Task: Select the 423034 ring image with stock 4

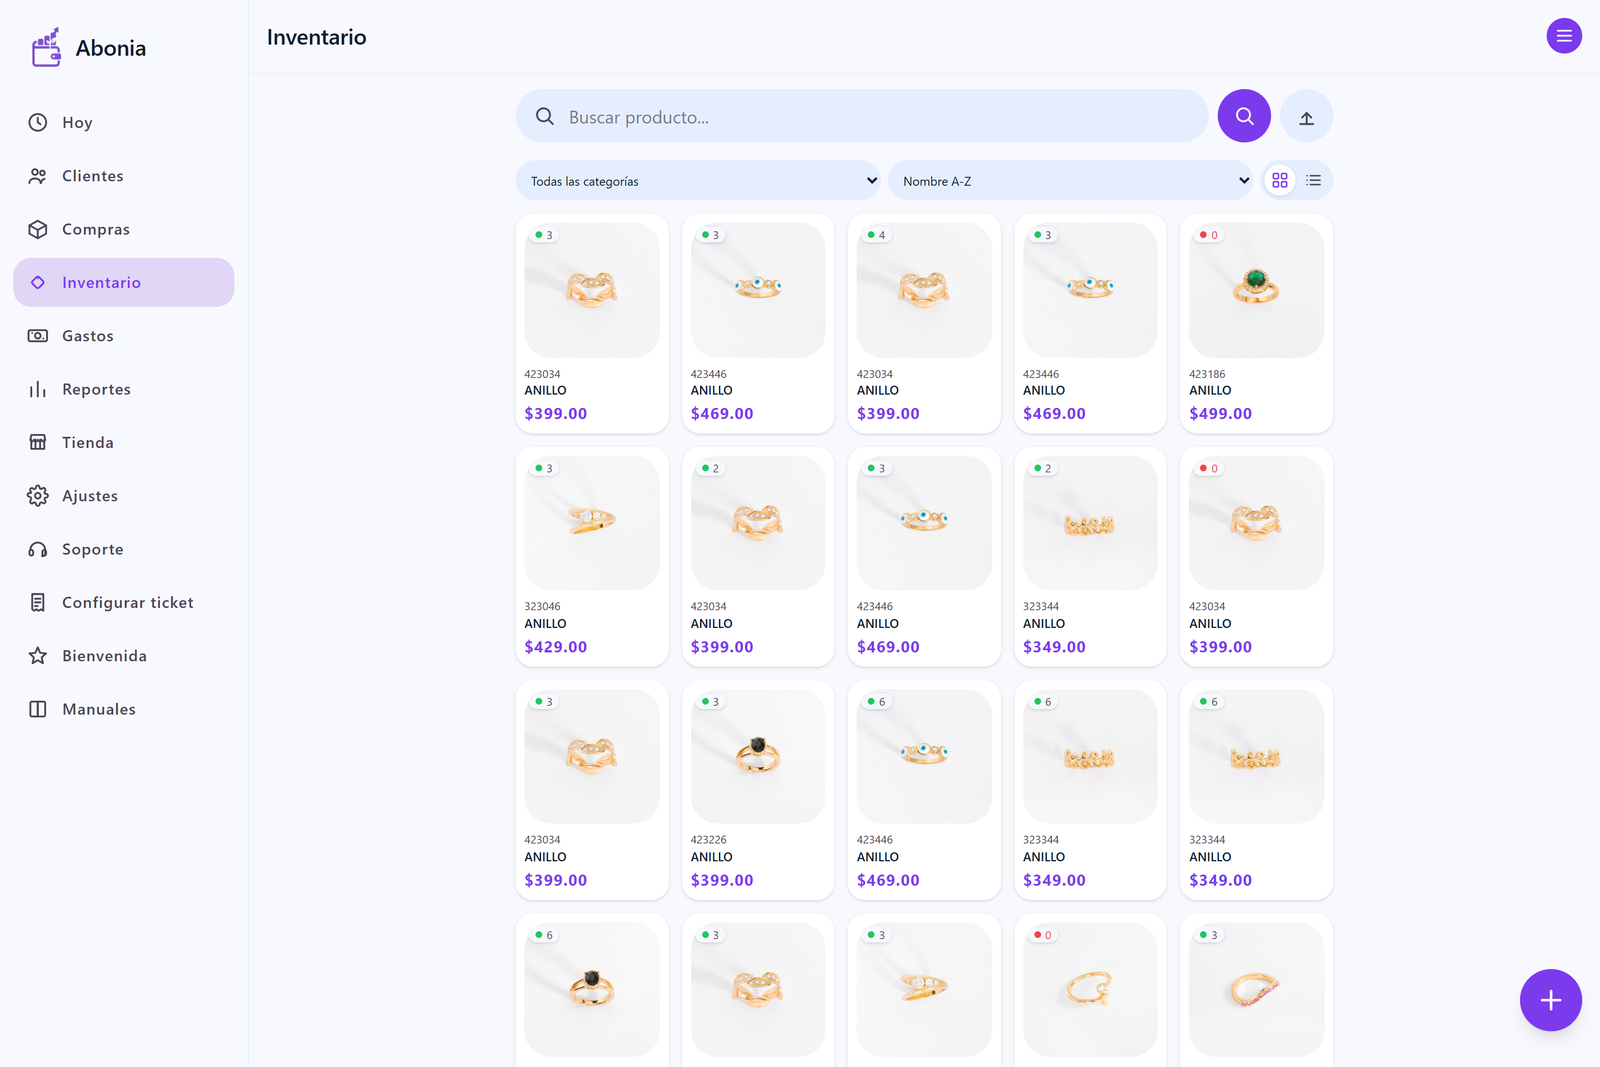Action: click(x=924, y=290)
